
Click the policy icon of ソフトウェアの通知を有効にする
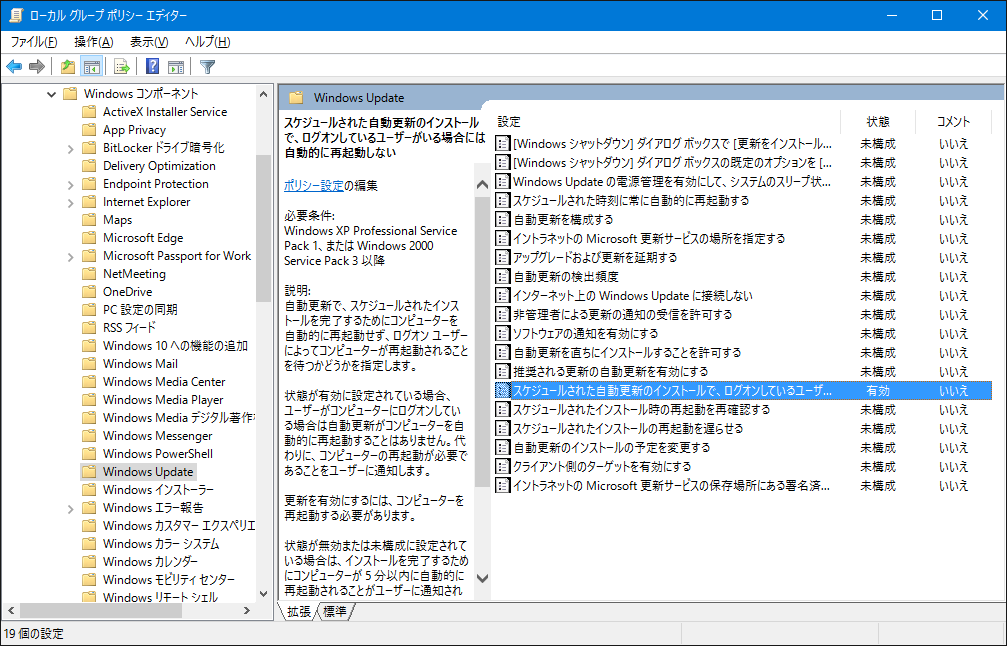point(503,334)
